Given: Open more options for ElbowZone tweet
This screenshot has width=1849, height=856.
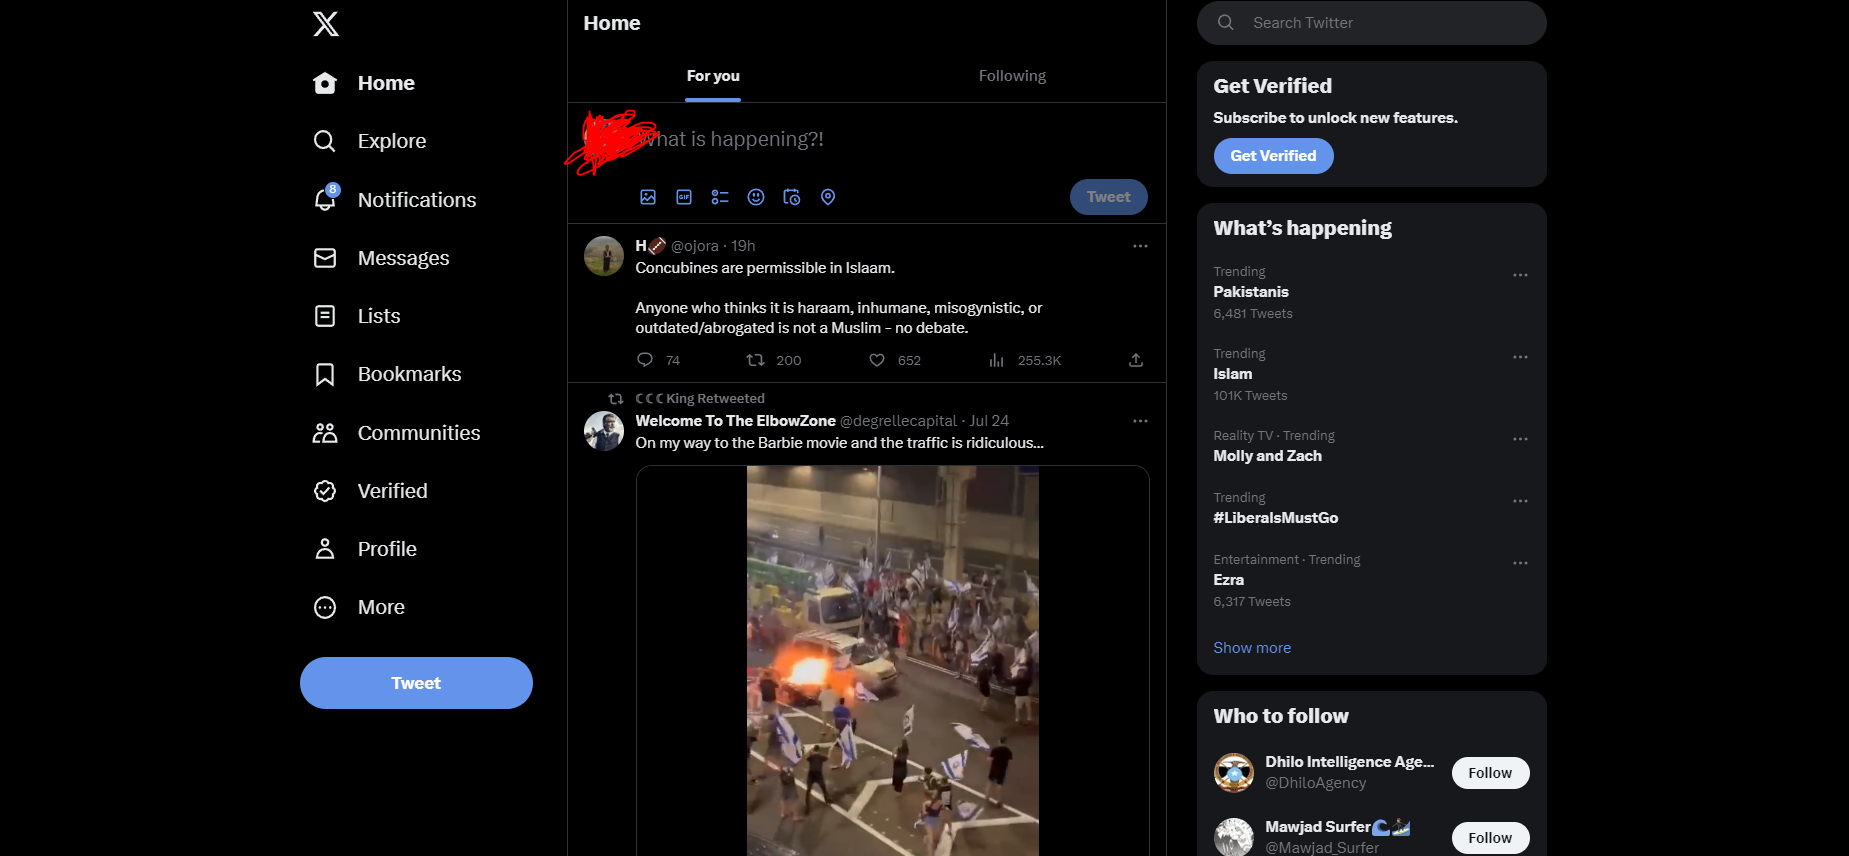Looking at the screenshot, I should (1140, 421).
